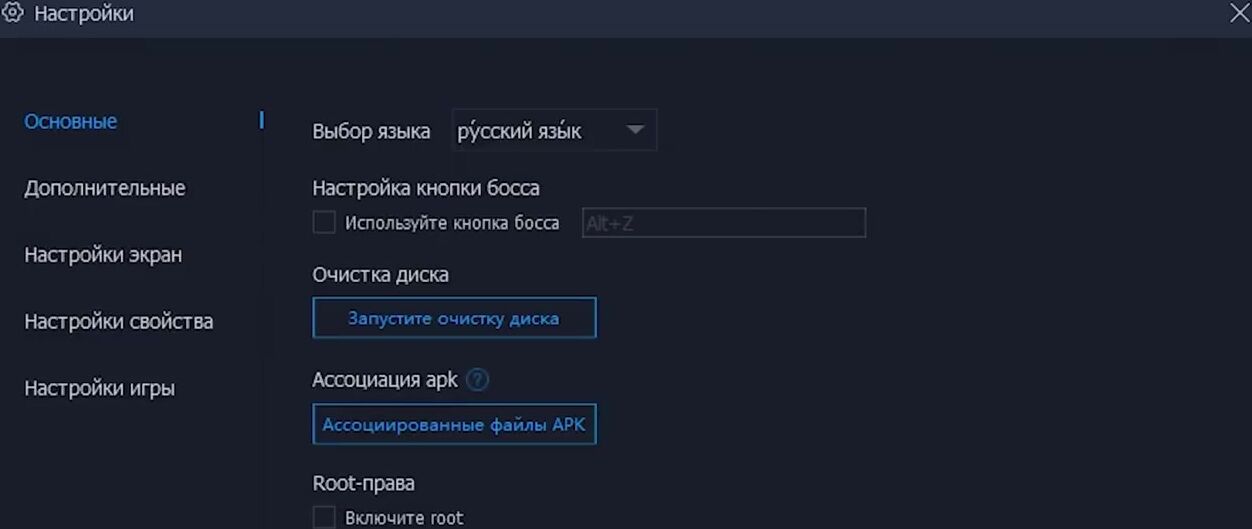Screen dimensions: 1252x529
Task: Click the question mark help icon beside Ассоциация apk
Action: pos(478,380)
